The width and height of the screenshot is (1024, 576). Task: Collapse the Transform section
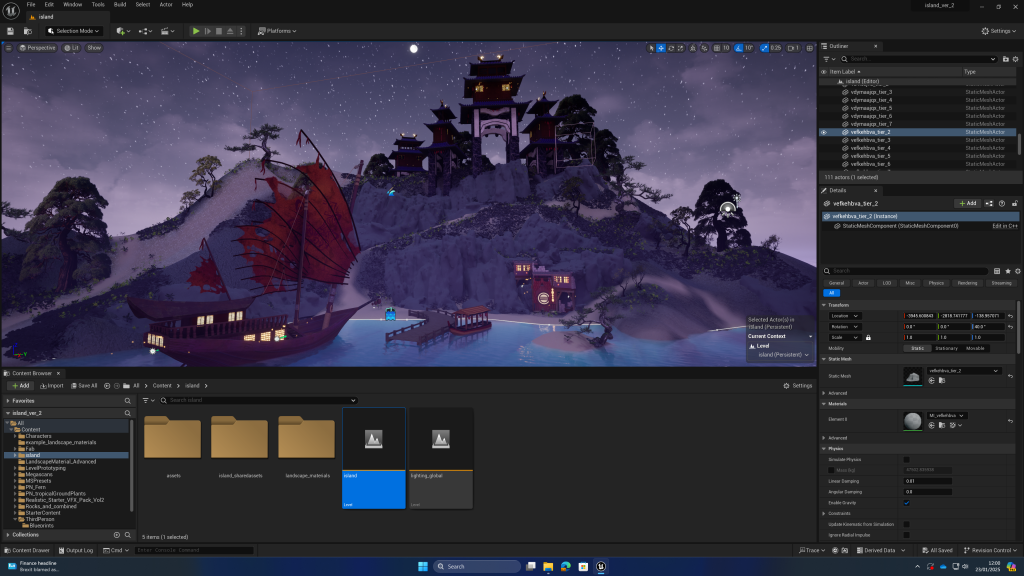(x=824, y=305)
